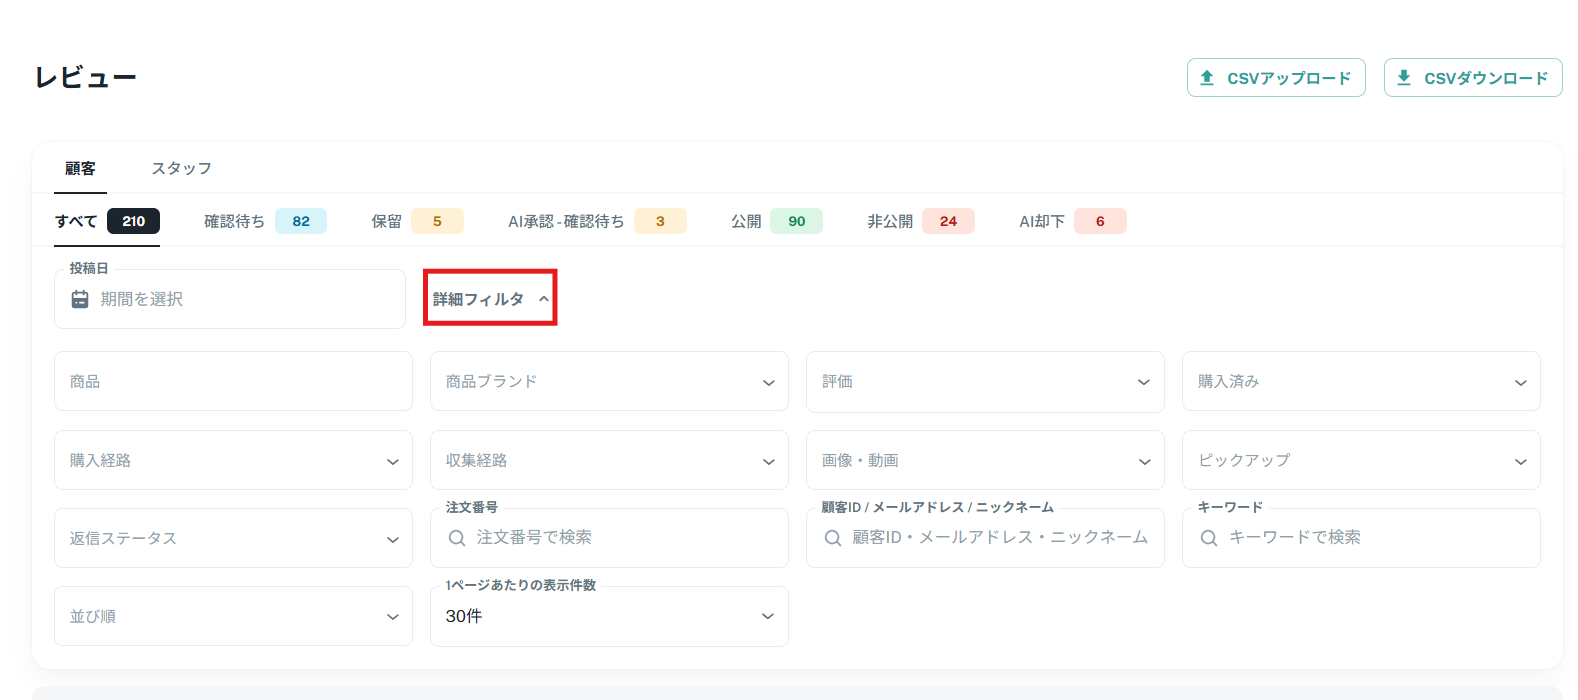Screen dimensions: 1578x700
Task: Open the 商品ブランド dropdown
Action: (609, 381)
